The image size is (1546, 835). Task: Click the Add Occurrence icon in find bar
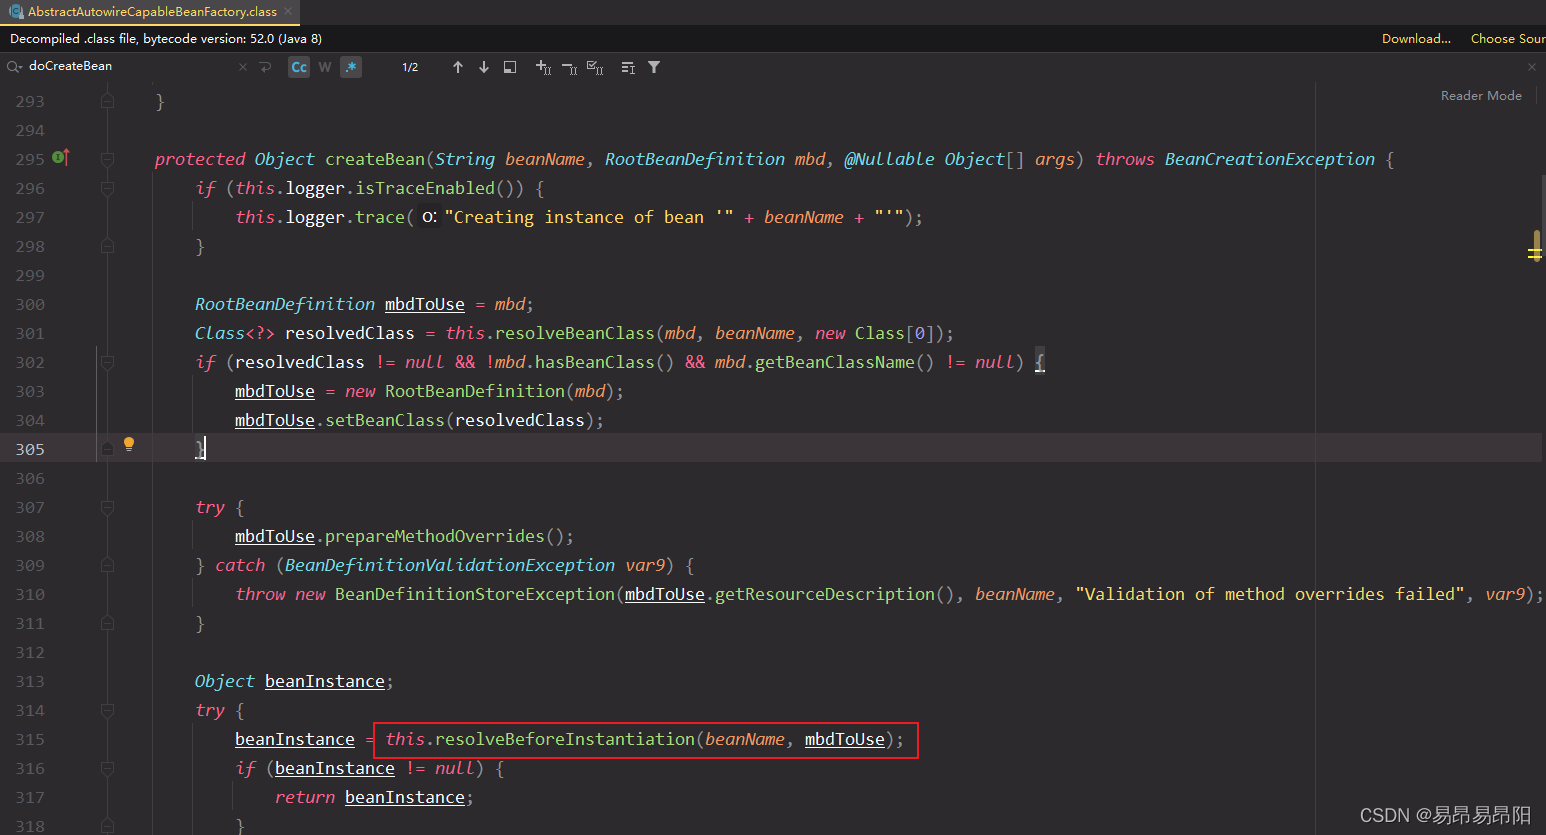tap(545, 67)
